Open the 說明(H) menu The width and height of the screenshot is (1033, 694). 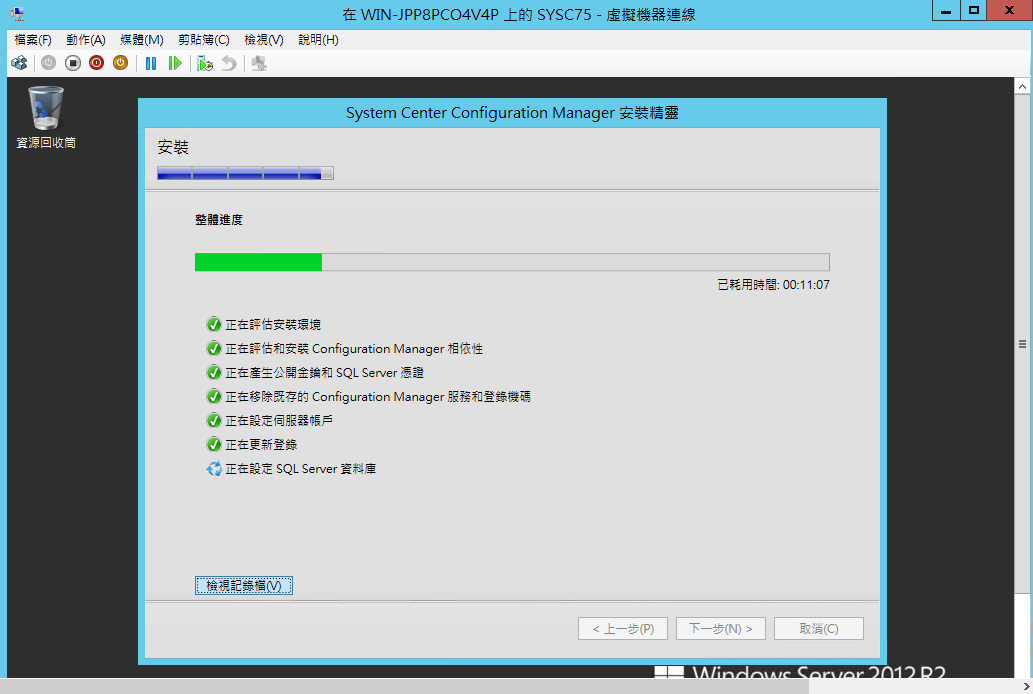tap(318, 40)
